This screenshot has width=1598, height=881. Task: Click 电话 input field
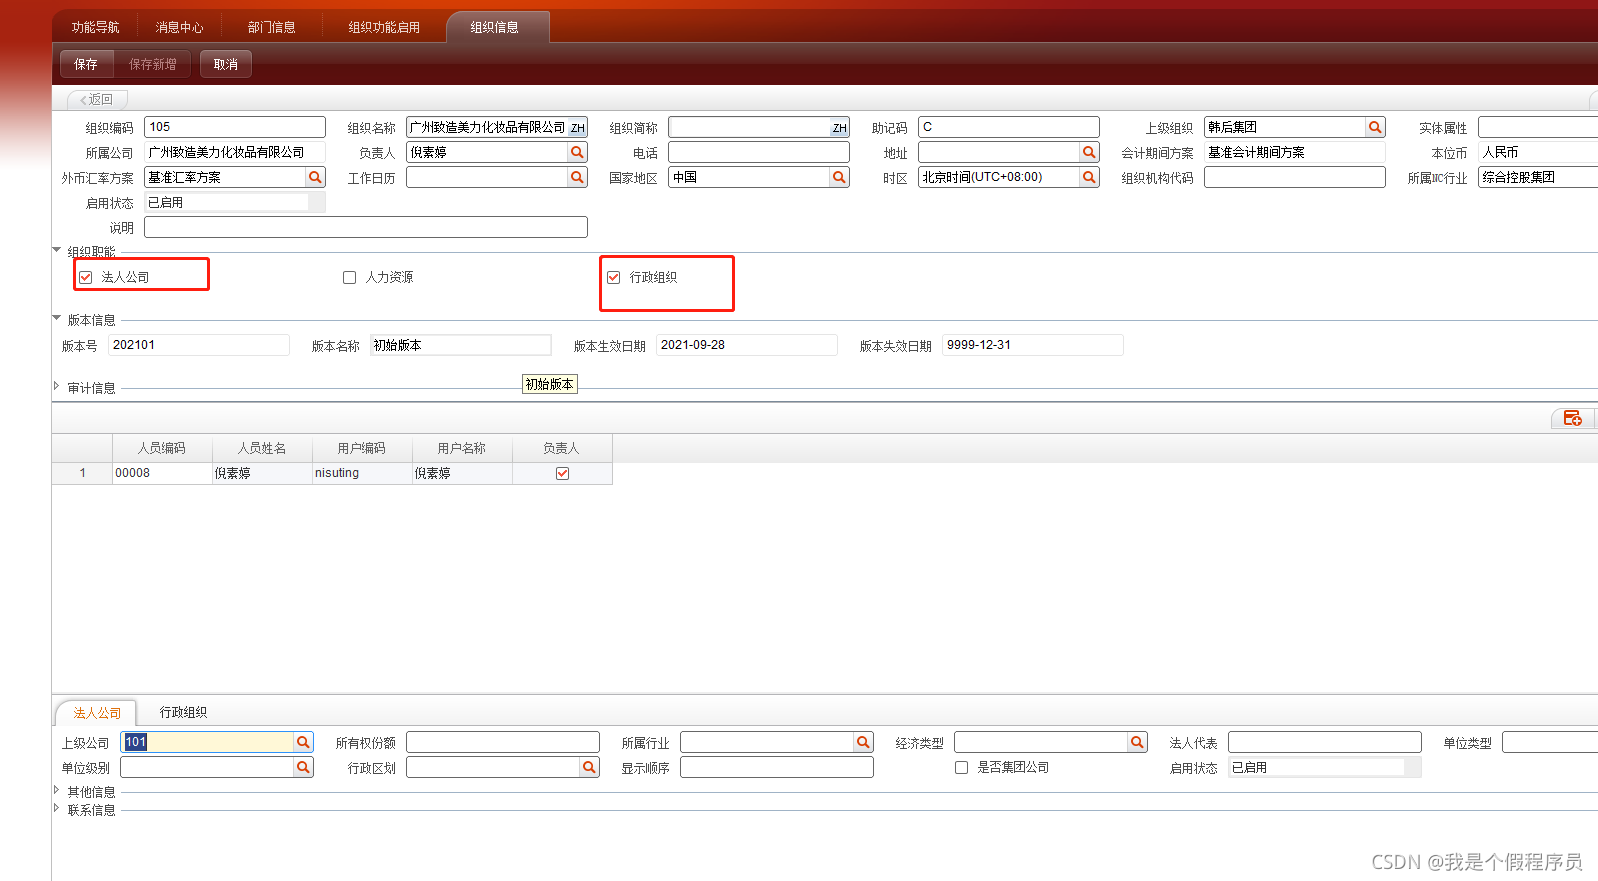click(x=759, y=152)
